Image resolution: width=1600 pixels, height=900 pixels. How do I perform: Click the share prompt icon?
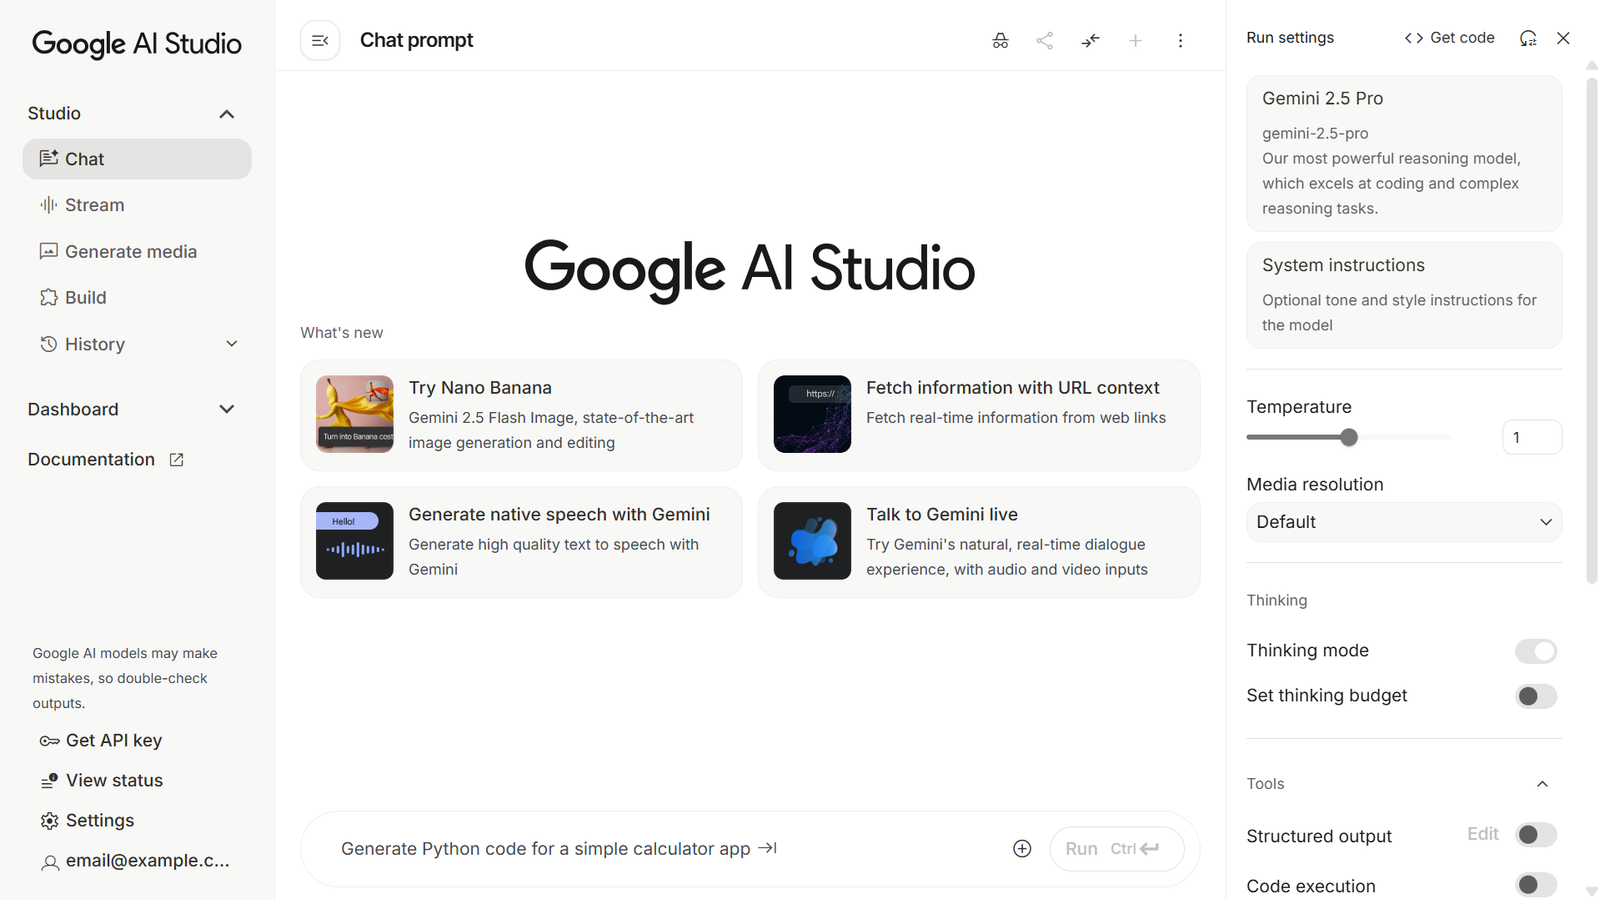coord(1045,41)
